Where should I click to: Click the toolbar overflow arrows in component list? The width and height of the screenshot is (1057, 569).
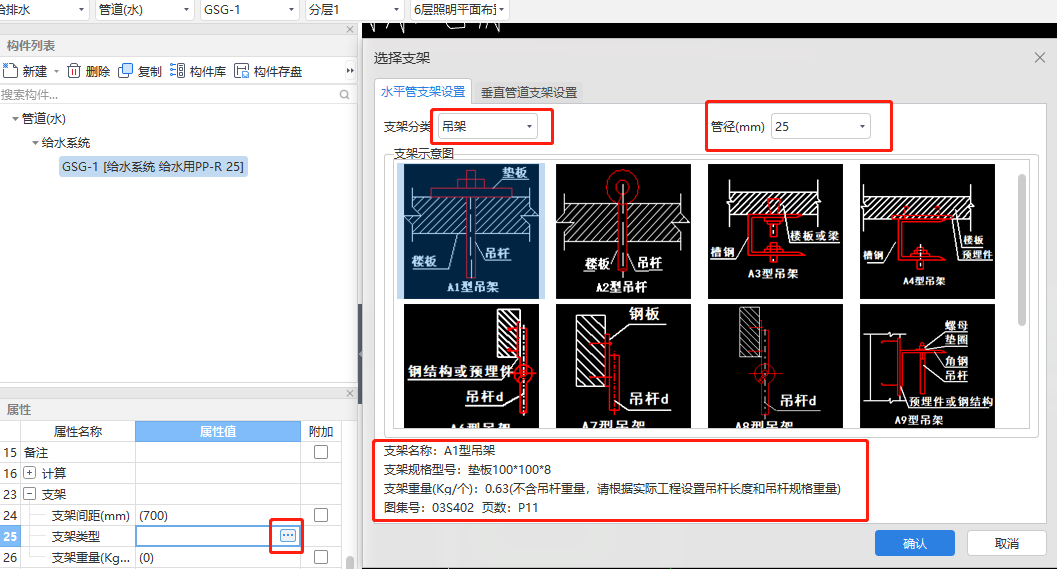(x=350, y=71)
